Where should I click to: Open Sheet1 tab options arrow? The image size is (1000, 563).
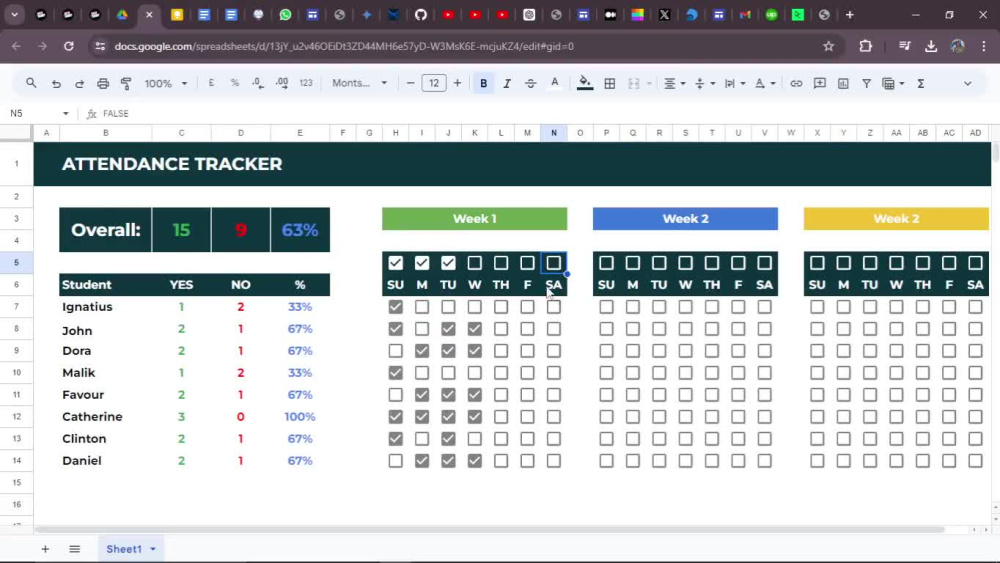(153, 549)
